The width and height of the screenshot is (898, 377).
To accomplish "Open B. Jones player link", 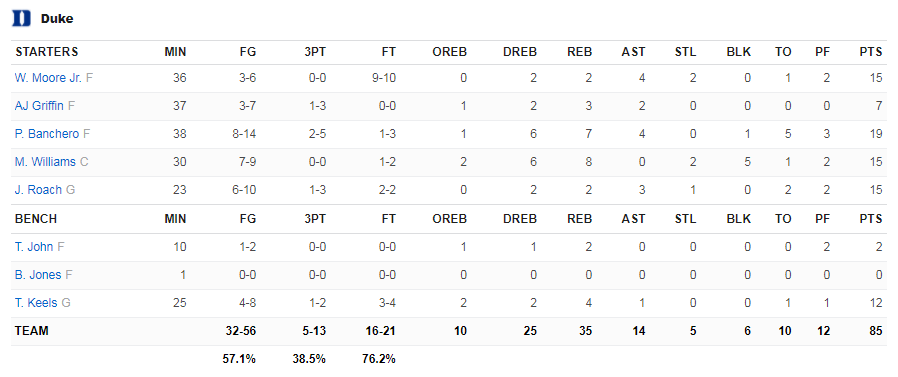I will pos(38,275).
